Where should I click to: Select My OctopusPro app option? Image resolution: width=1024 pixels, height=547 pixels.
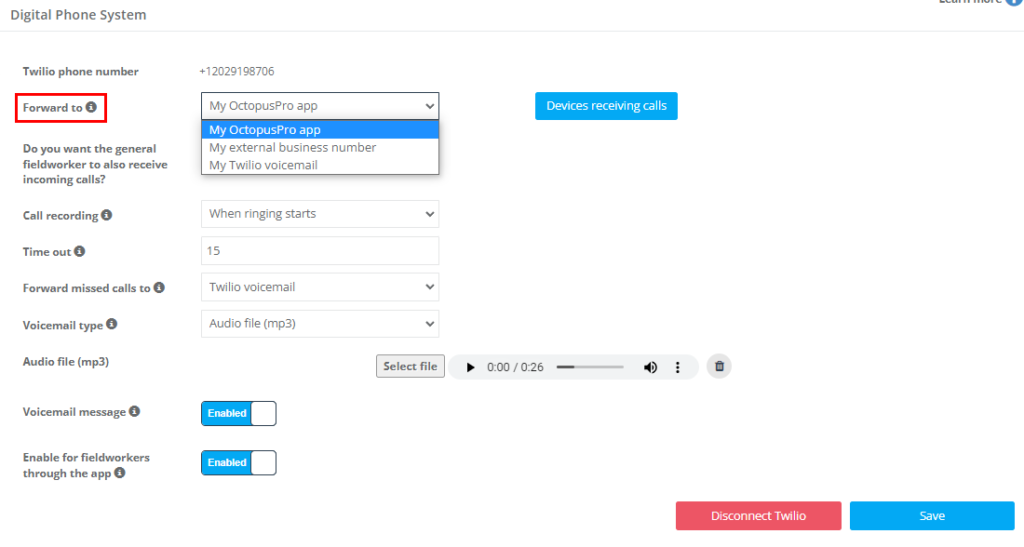coord(320,130)
